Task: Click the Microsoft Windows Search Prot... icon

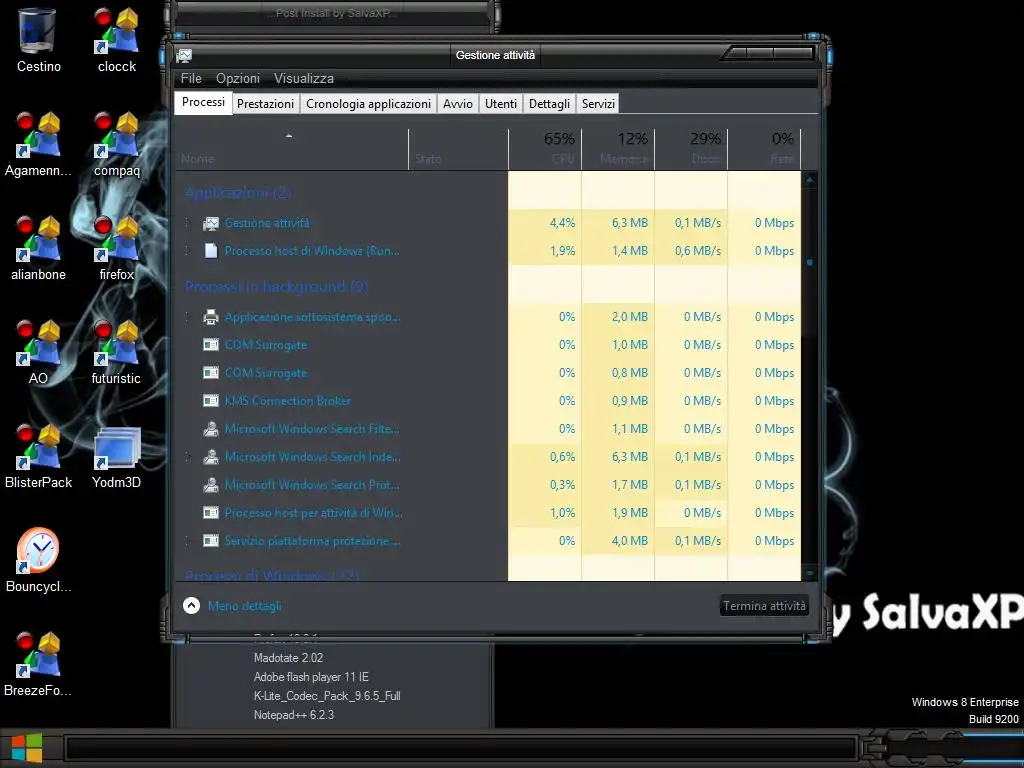Action: 210,485
